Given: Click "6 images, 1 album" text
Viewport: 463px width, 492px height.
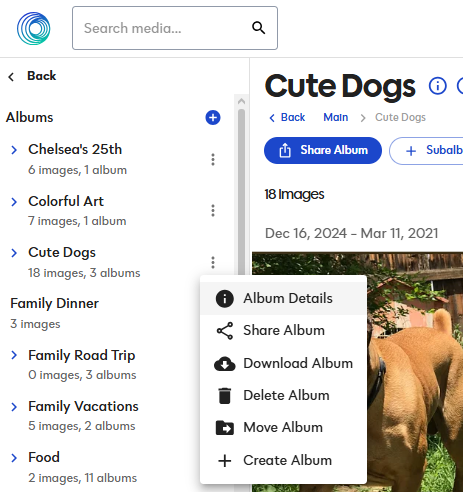Looking at the screenshot, I should pyautogui.click(x=78, y=170).
